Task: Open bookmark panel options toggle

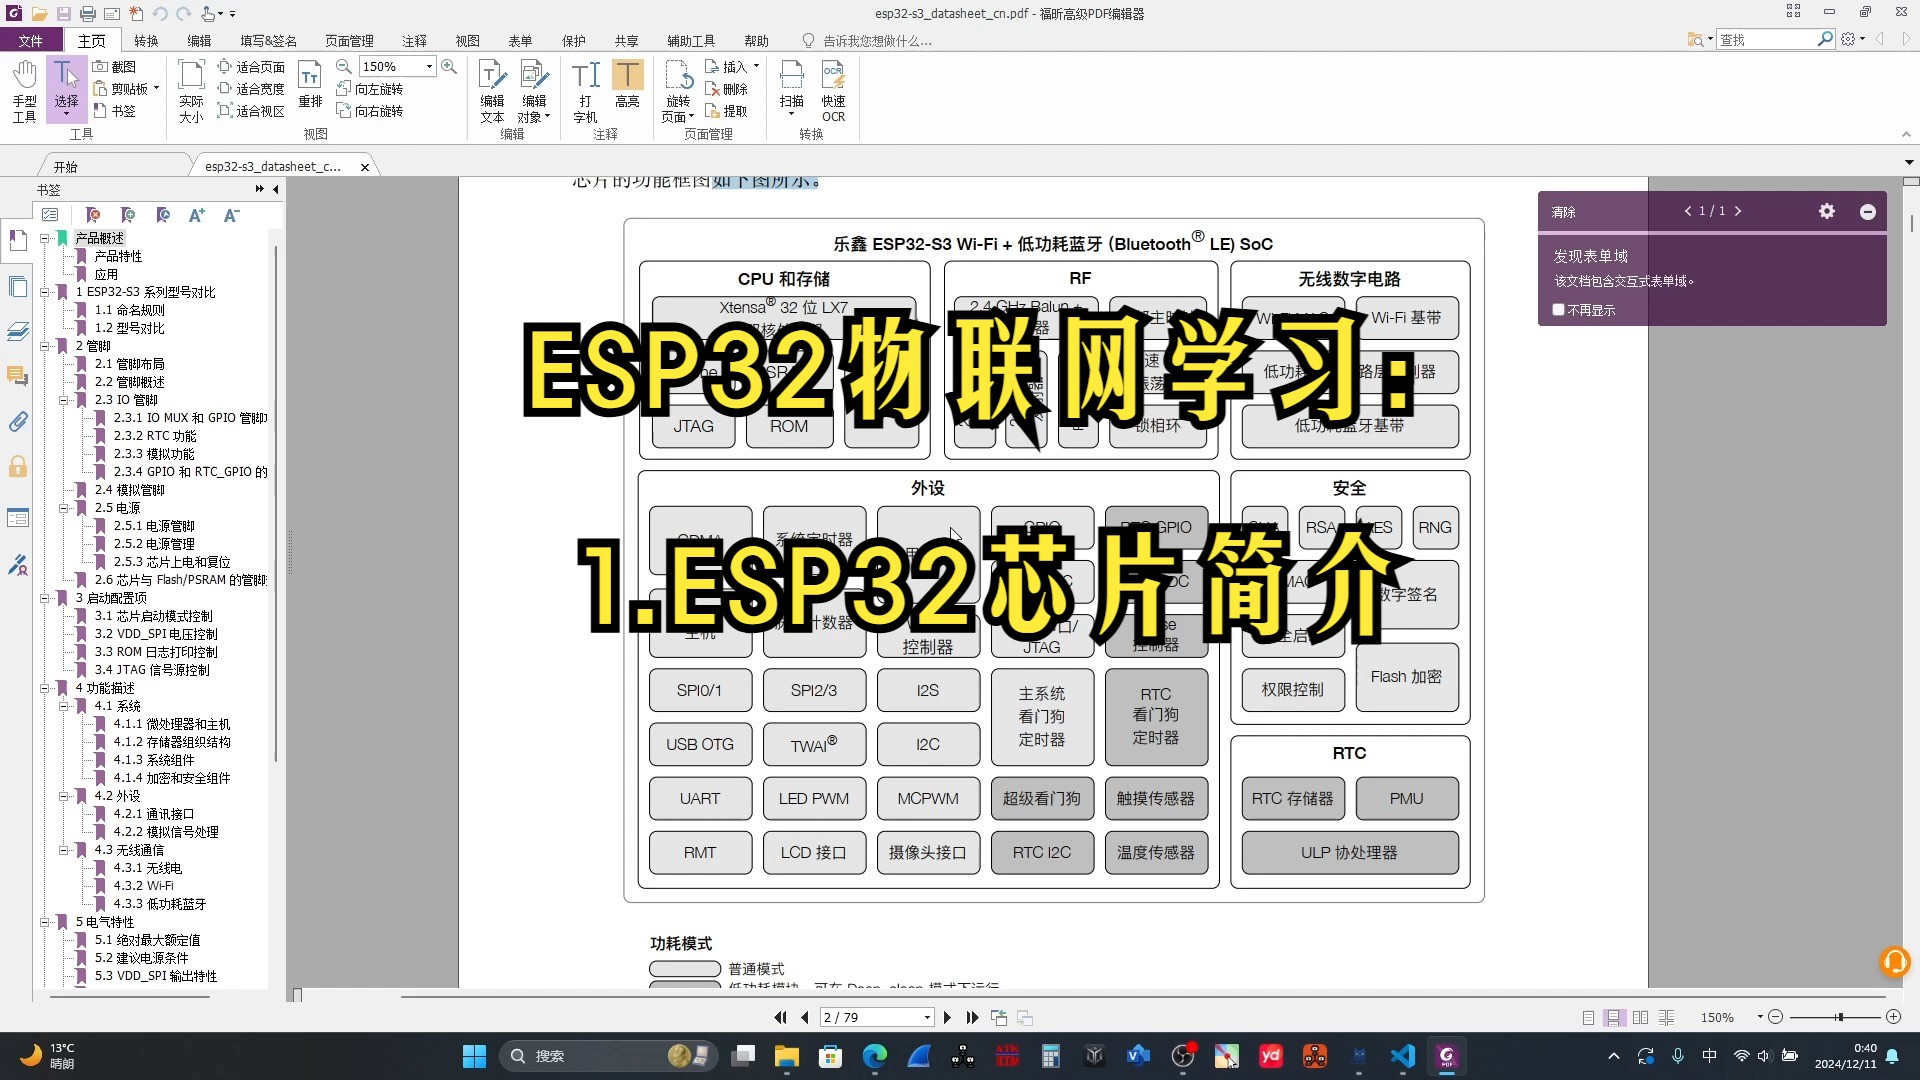Action: coord(51,214)
